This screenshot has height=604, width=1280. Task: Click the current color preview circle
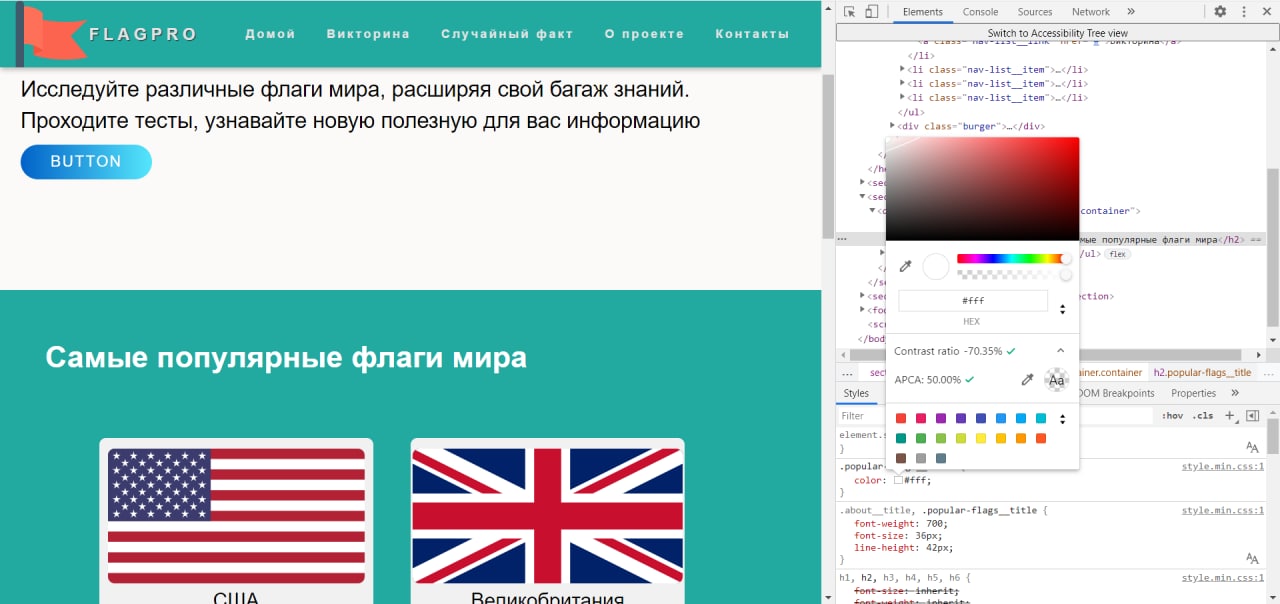click(936, 266)
